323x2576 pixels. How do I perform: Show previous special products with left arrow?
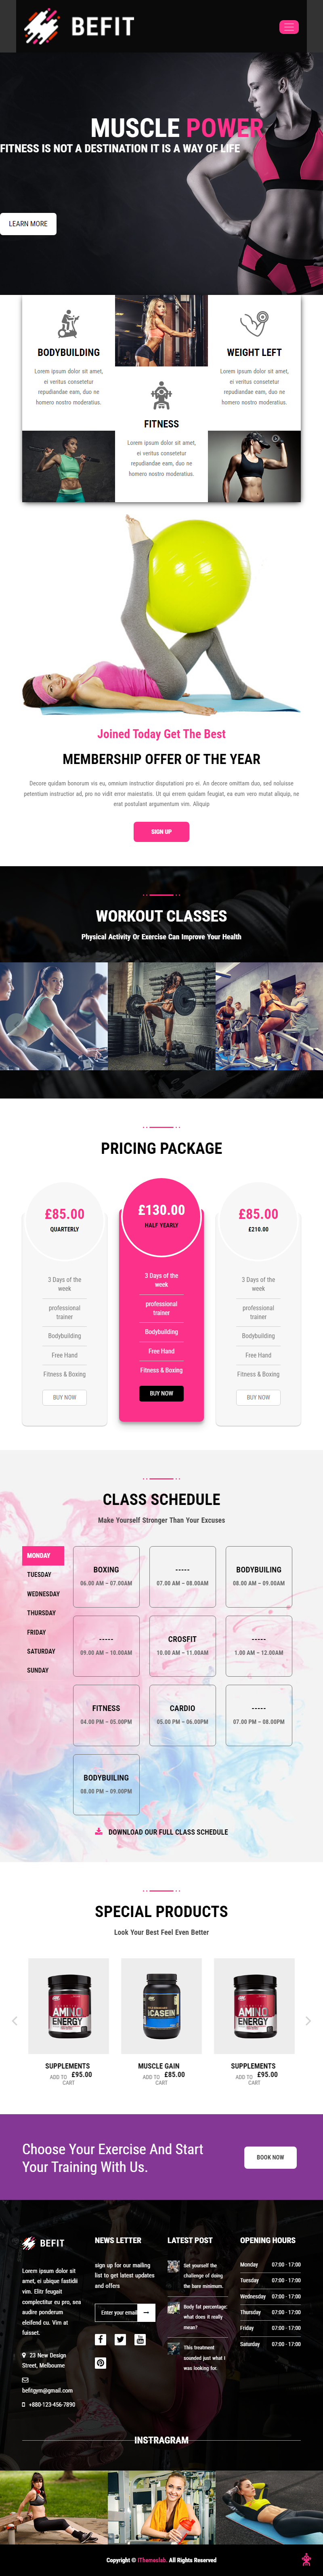point(14,2020)
